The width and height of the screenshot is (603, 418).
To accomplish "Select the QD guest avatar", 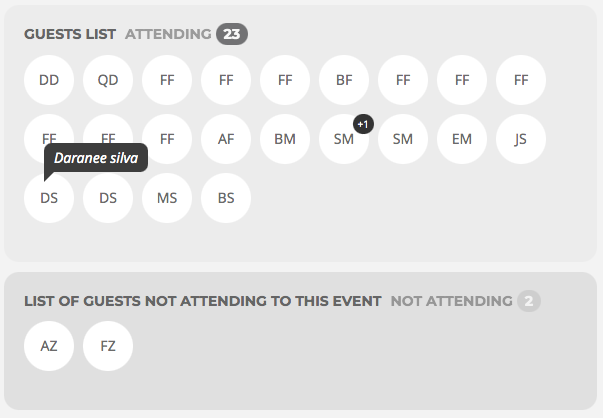I will click(108, 80).
